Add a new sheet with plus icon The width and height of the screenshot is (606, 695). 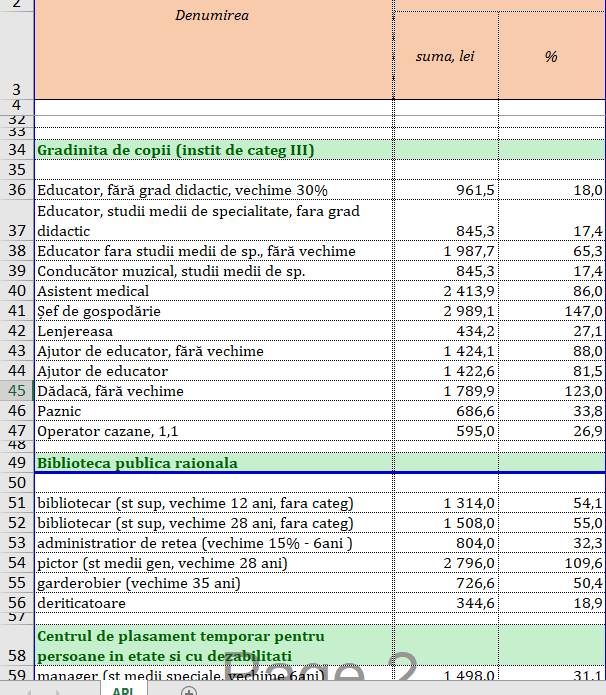(188, 690)
